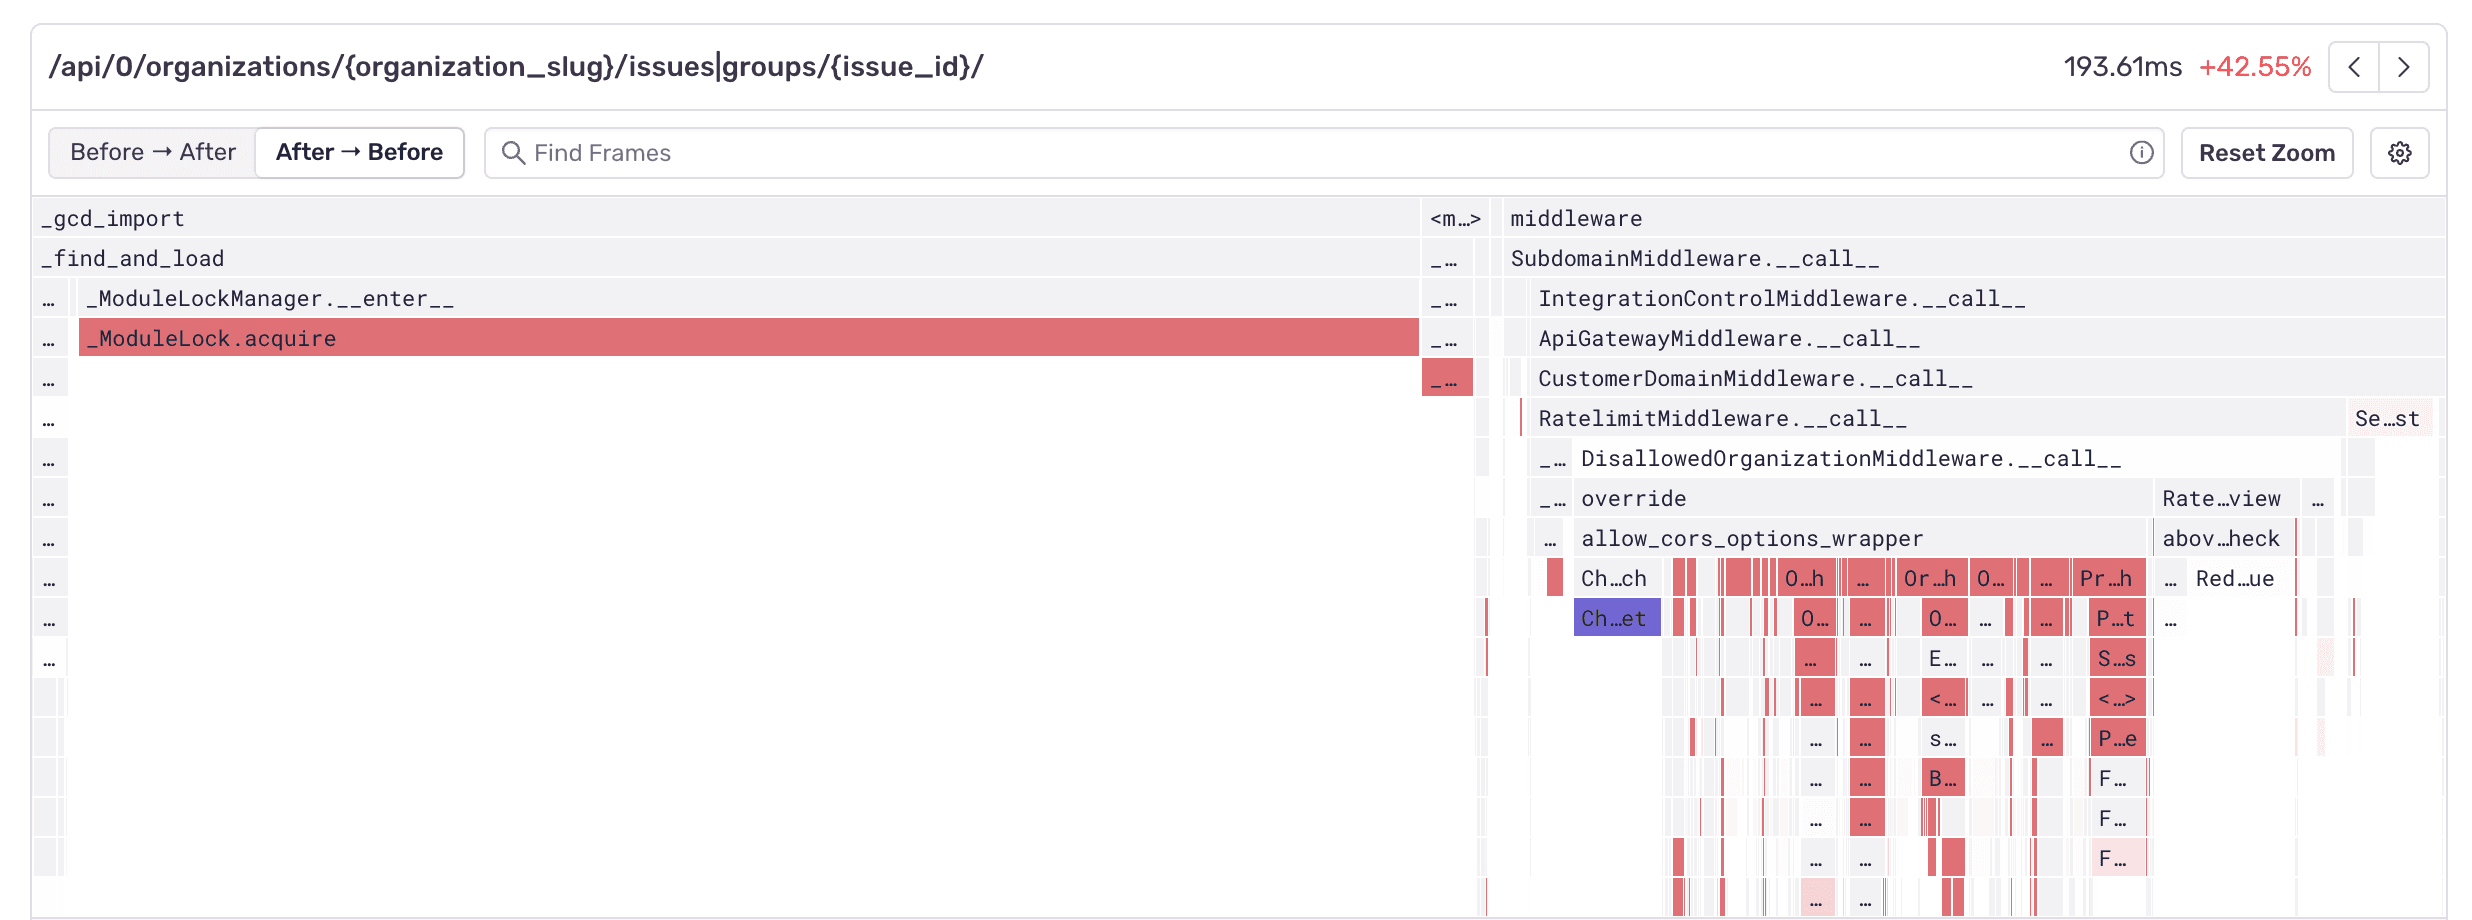Select the override frame

[x=1860, y=498]
